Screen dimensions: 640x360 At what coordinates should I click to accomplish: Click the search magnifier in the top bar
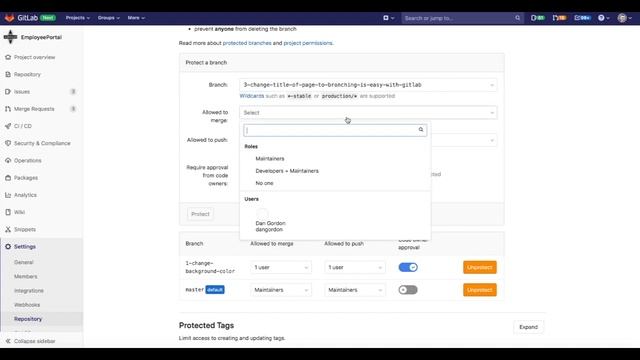[518, 18]
